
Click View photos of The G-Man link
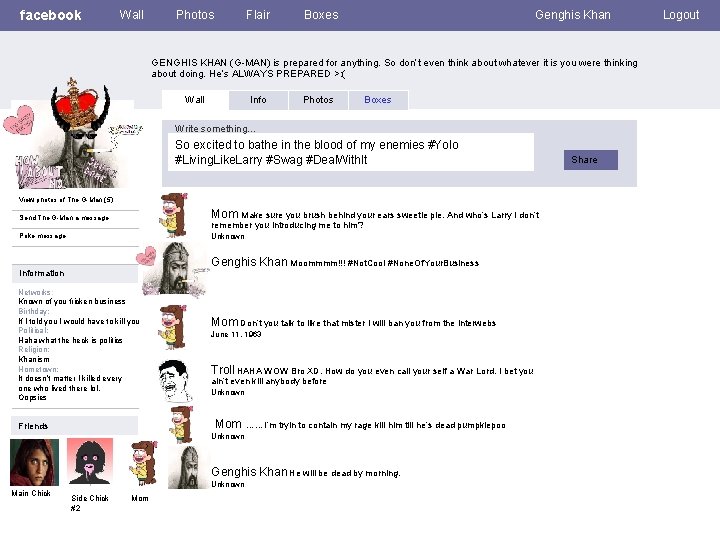point(66,200)
